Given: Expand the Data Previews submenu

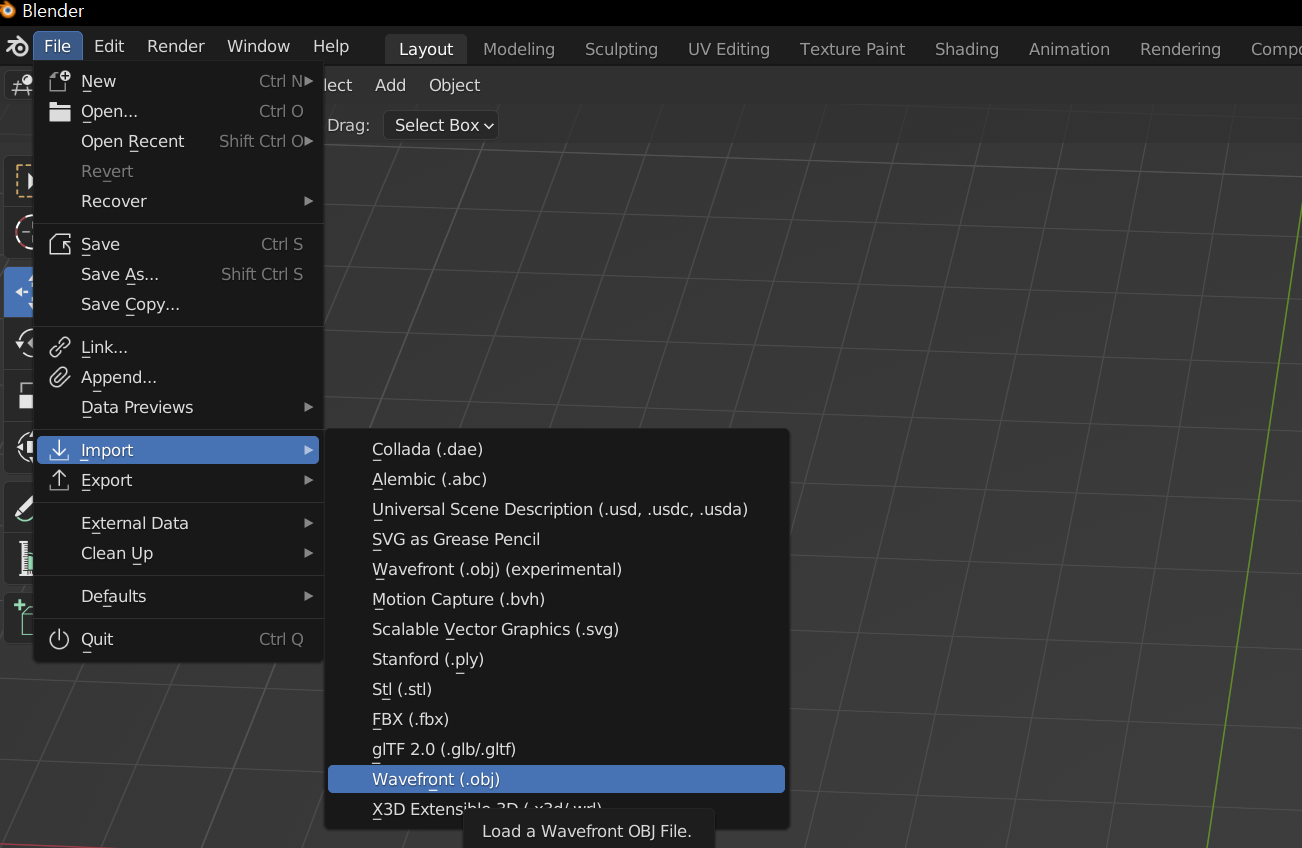Looking at the screenshot, I should pos(178,407).
